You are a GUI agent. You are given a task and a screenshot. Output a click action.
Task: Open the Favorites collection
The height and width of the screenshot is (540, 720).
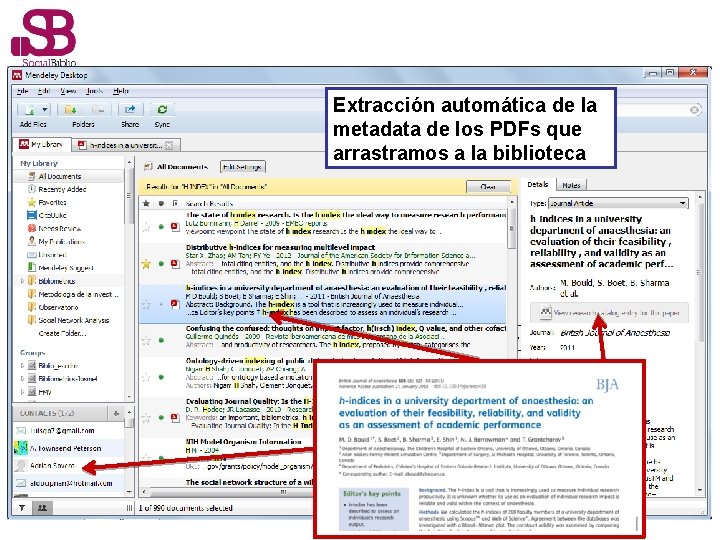point(52,202)
